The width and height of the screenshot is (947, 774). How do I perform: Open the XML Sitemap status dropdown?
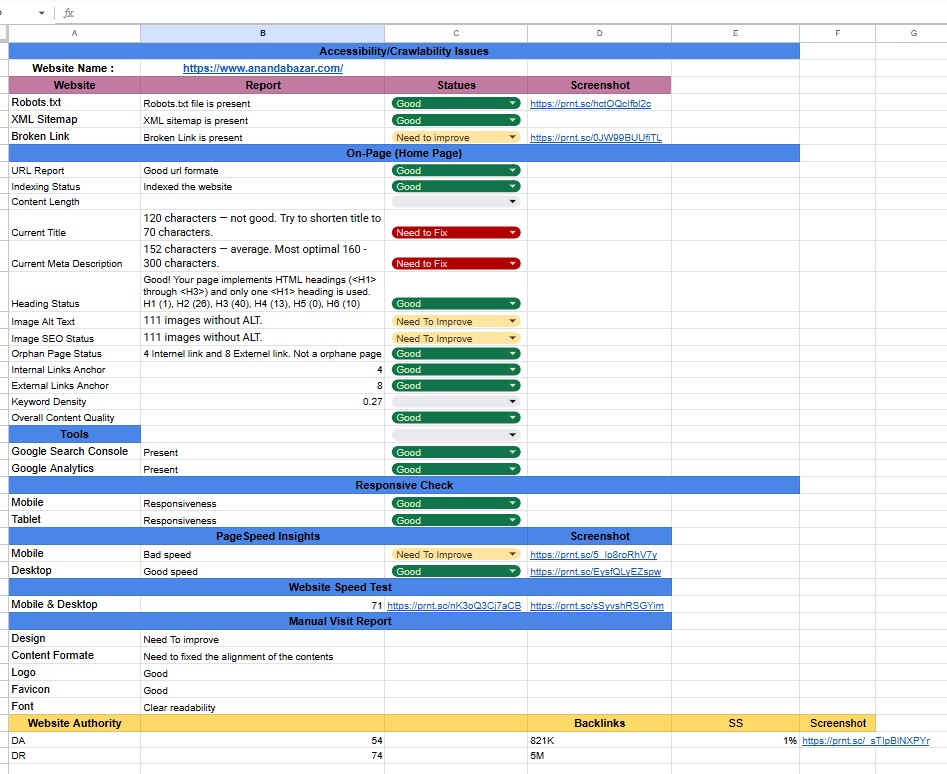[x=456, y=120]
